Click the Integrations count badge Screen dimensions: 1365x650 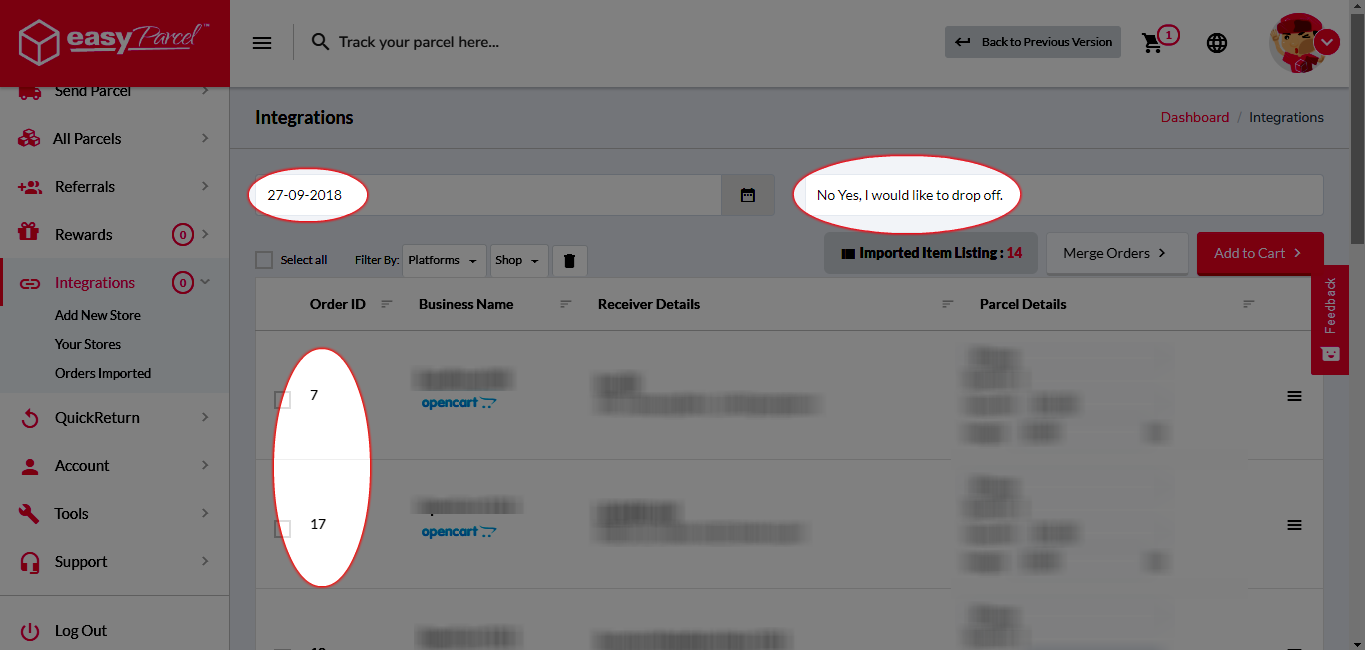tap(182, 283)
